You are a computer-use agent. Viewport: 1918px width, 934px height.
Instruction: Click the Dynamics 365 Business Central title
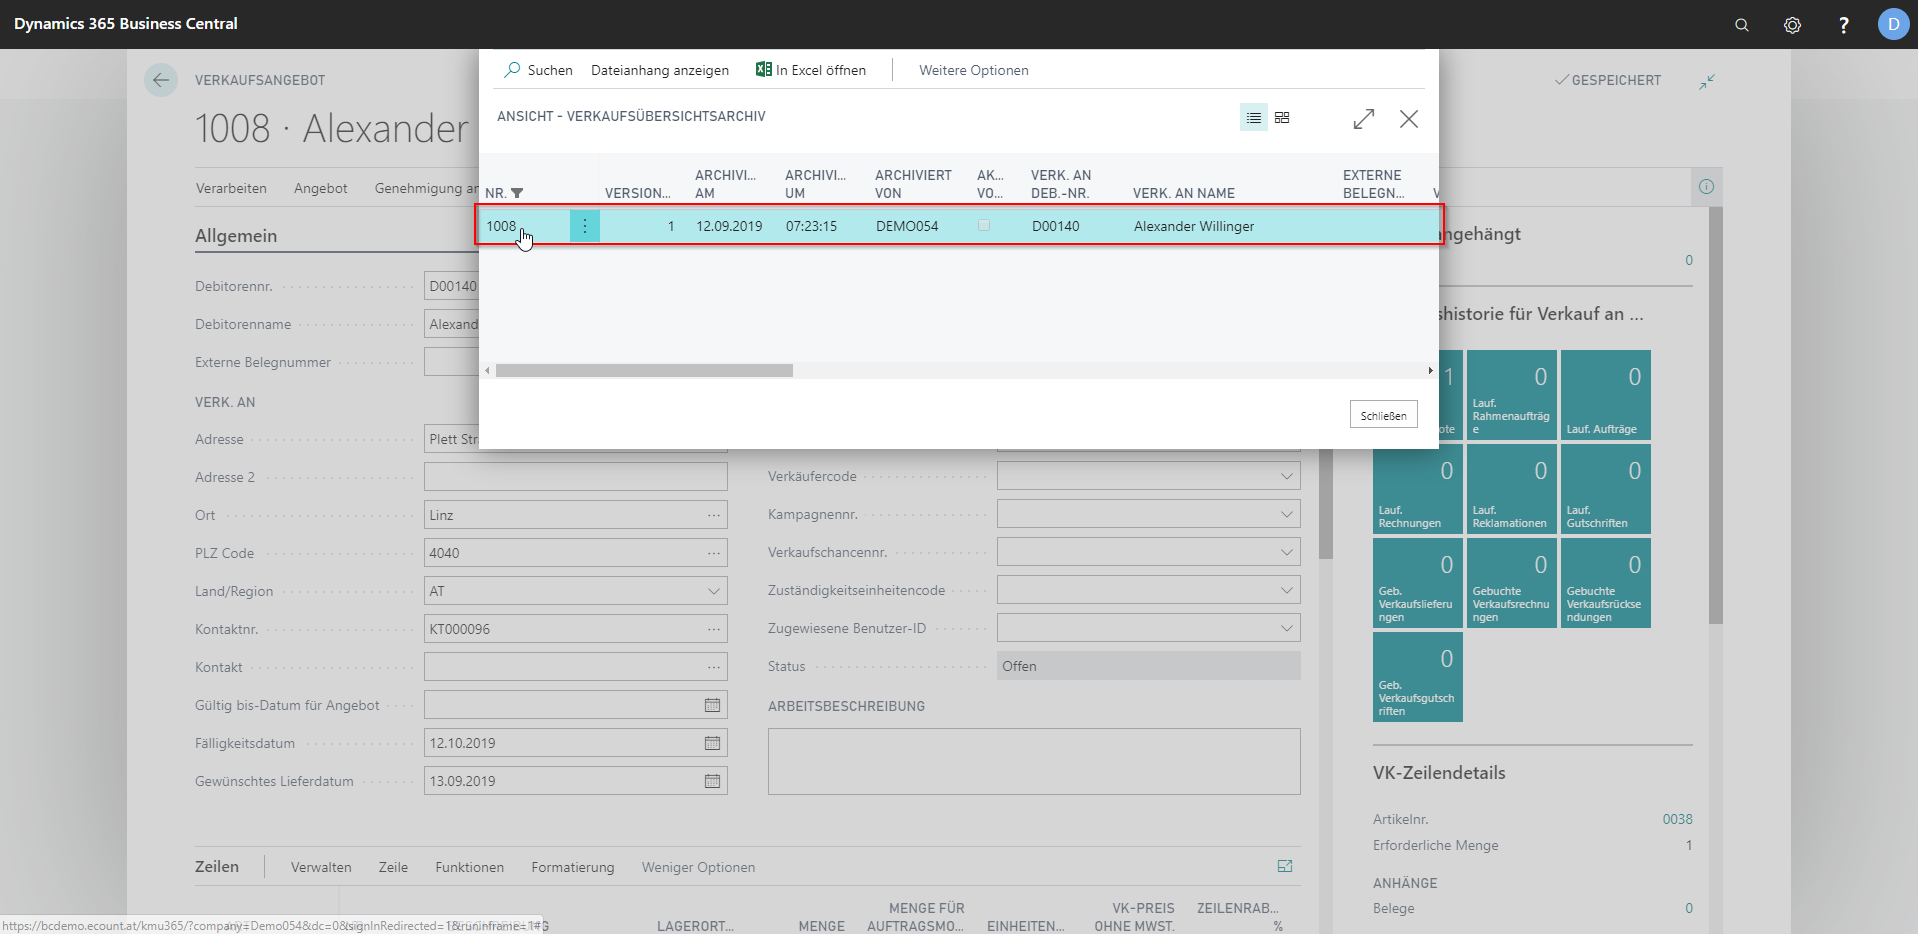(x=126, y=24)
